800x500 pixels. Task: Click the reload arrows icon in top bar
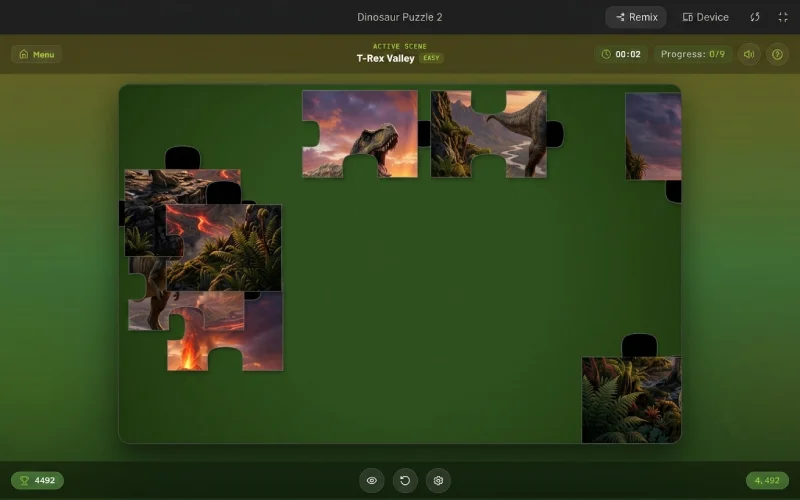(755, 17)
